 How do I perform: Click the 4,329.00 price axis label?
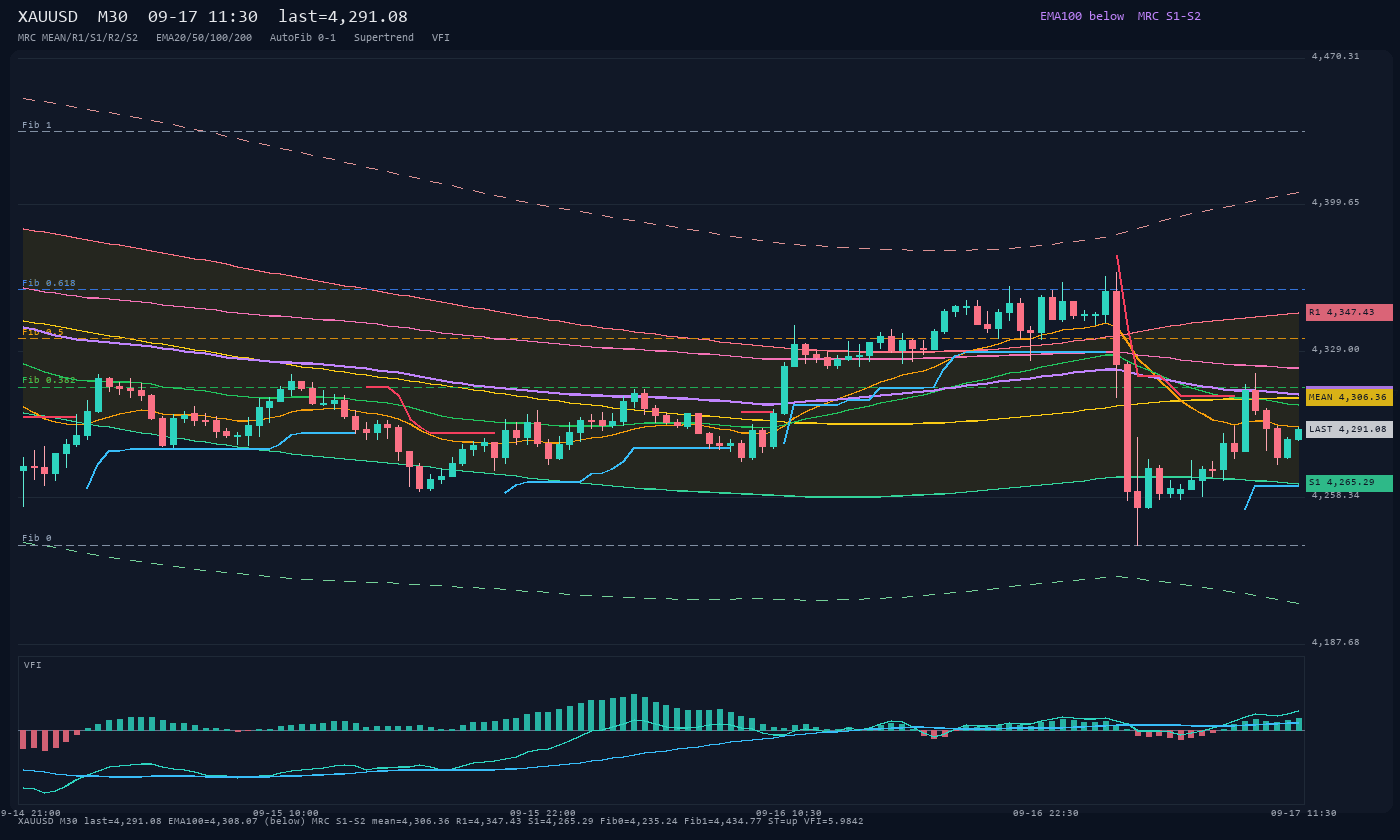(1335, 349)
